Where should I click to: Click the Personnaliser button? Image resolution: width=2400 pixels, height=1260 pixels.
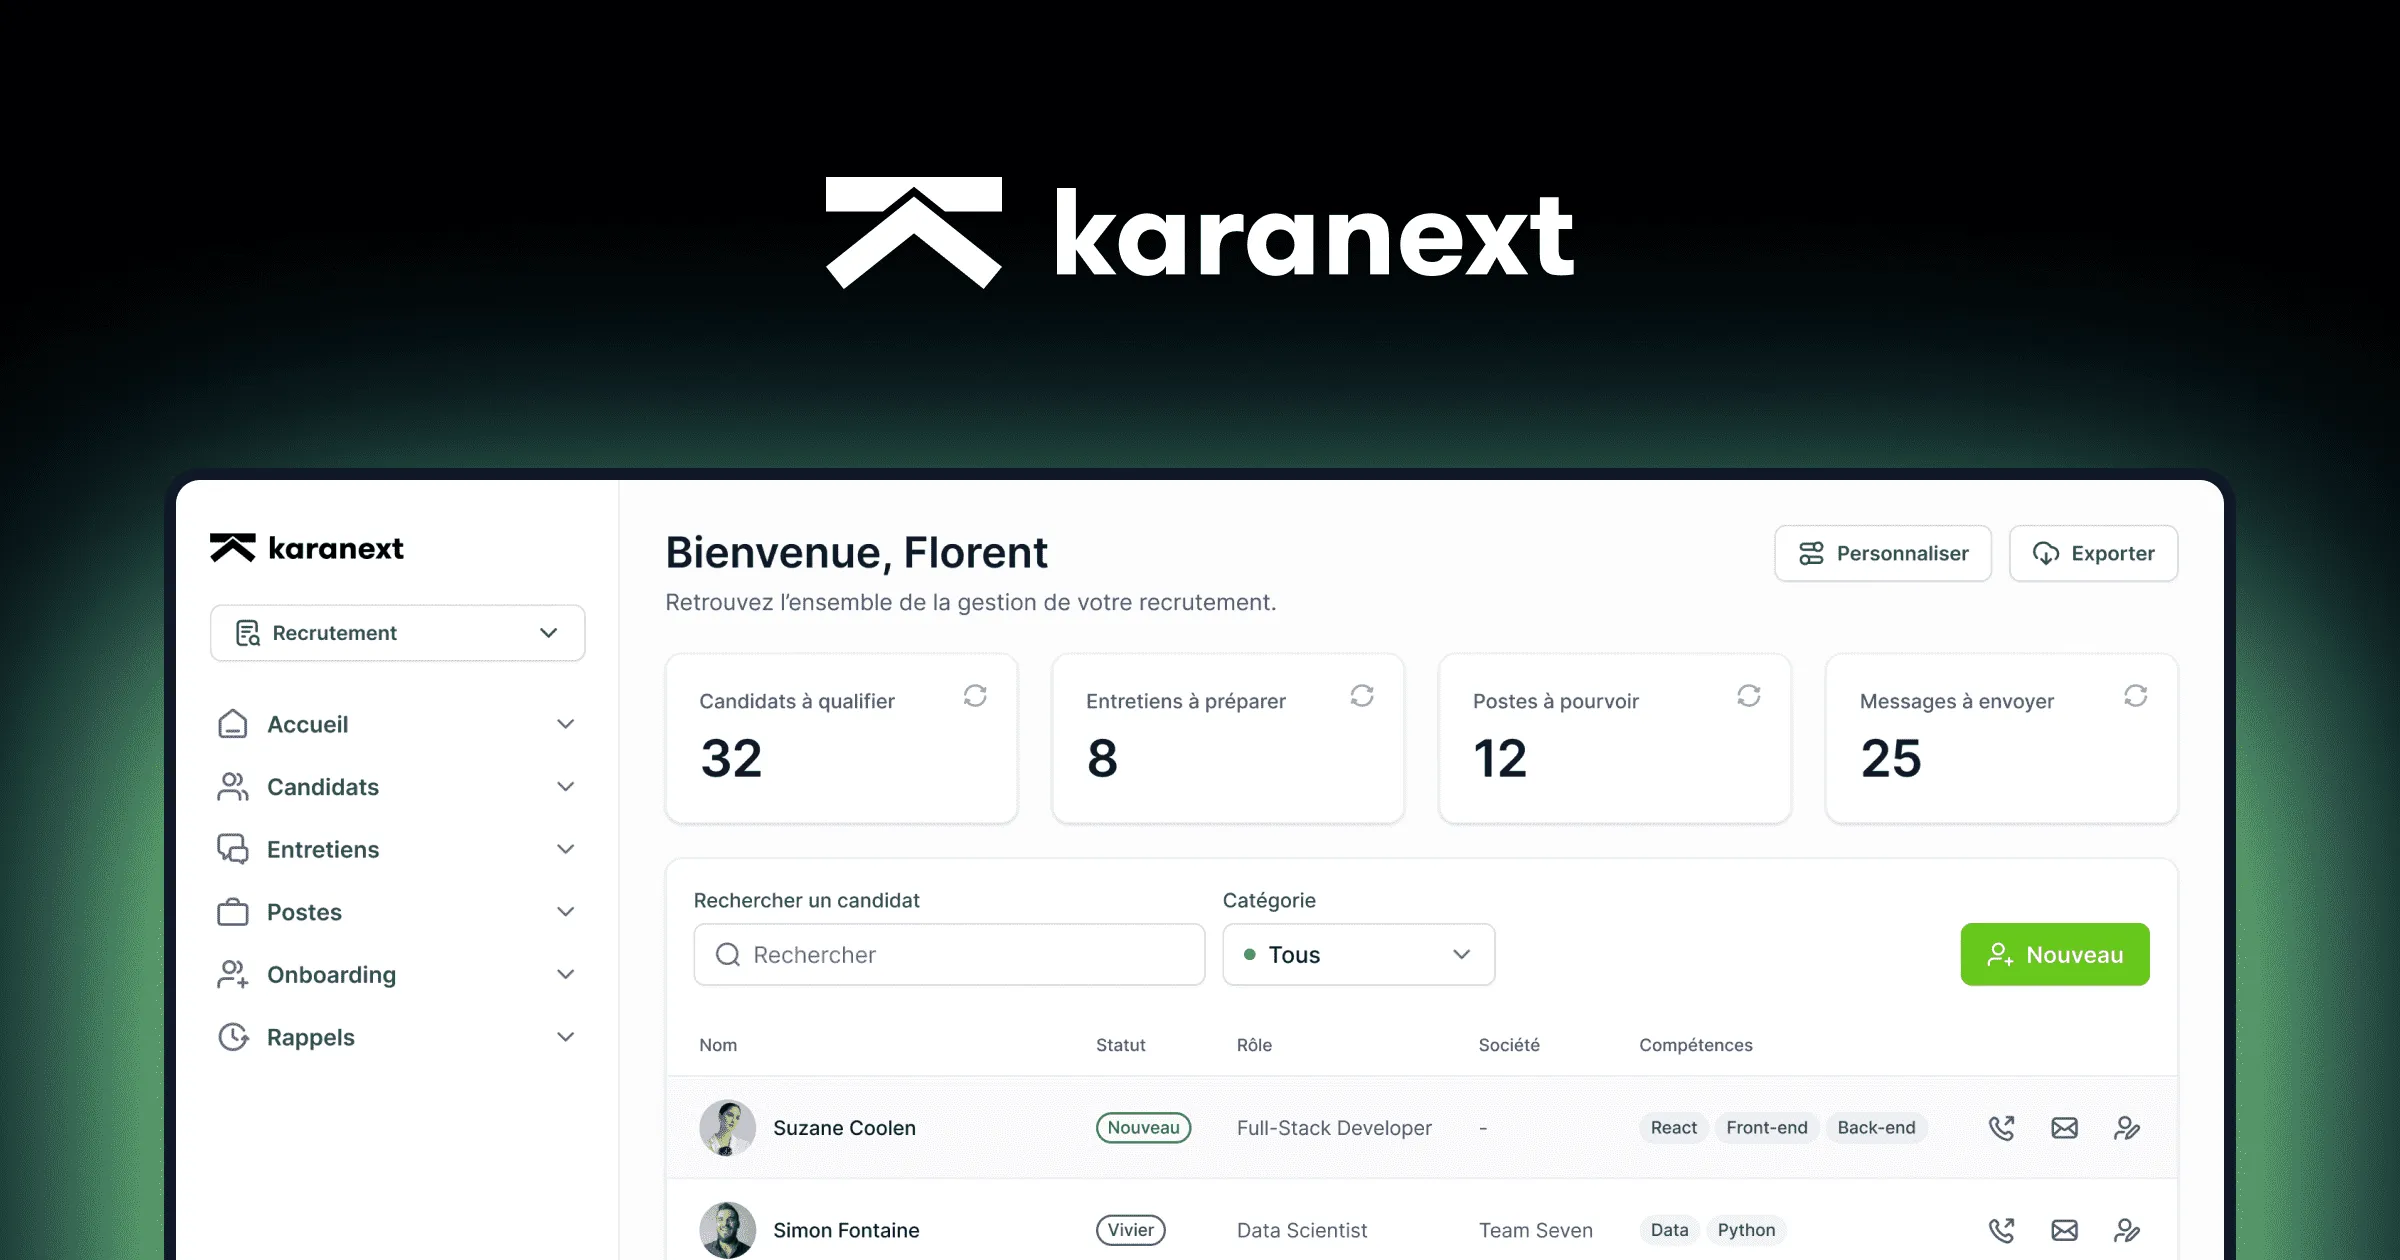tap(1883, 553)
